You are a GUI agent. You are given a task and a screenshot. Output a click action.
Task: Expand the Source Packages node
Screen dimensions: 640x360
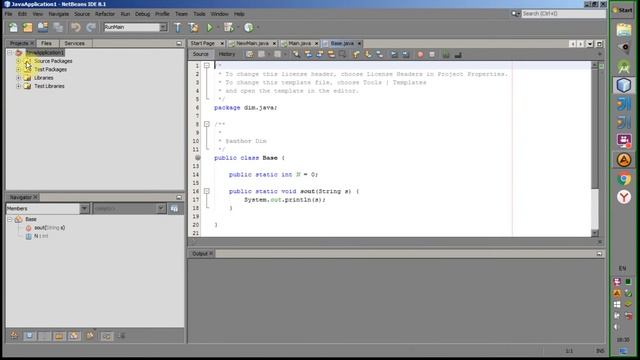(x=18, y=61)
